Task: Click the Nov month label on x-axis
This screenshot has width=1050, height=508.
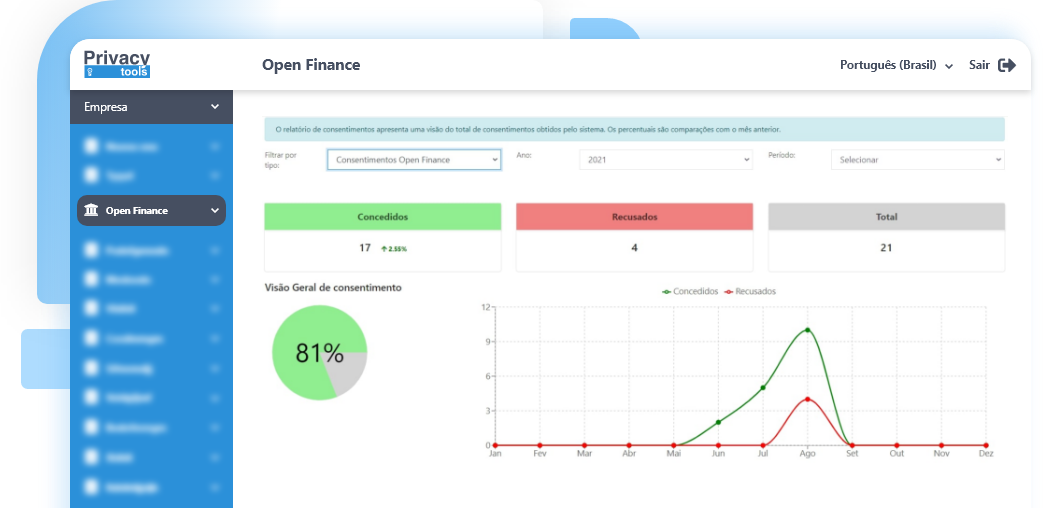Action: pyautogui.click(x=942, y=454)
